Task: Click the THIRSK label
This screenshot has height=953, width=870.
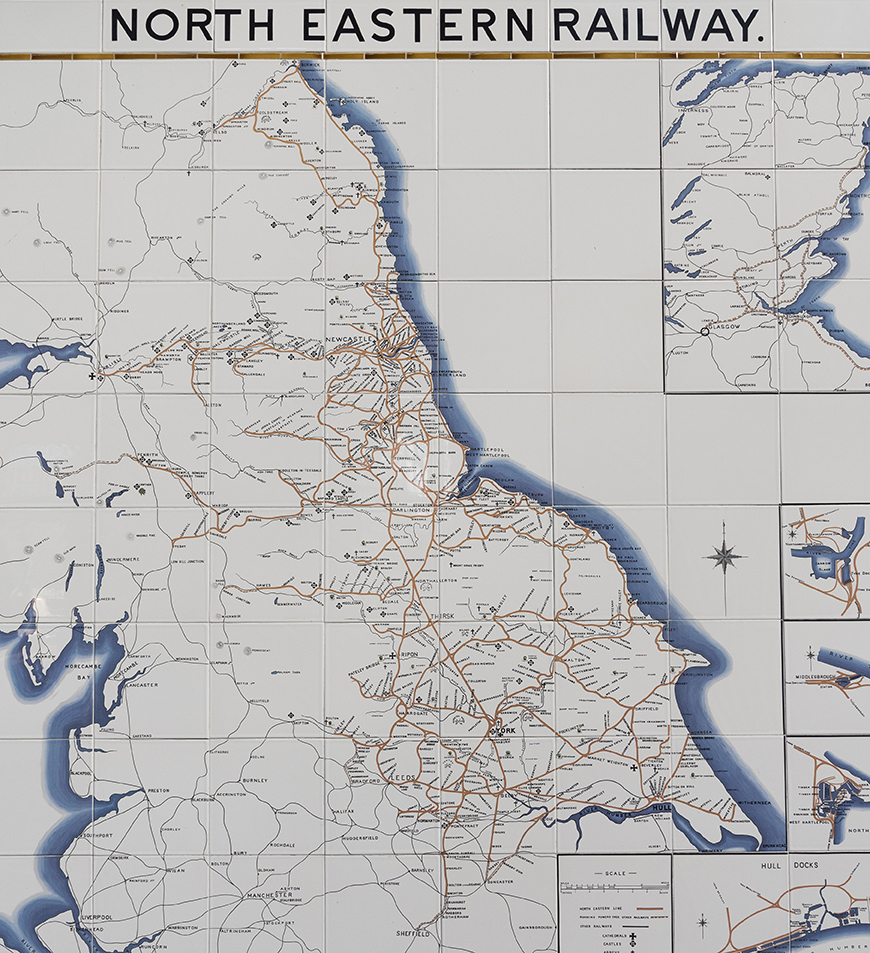Action: (x=443, y=616)
